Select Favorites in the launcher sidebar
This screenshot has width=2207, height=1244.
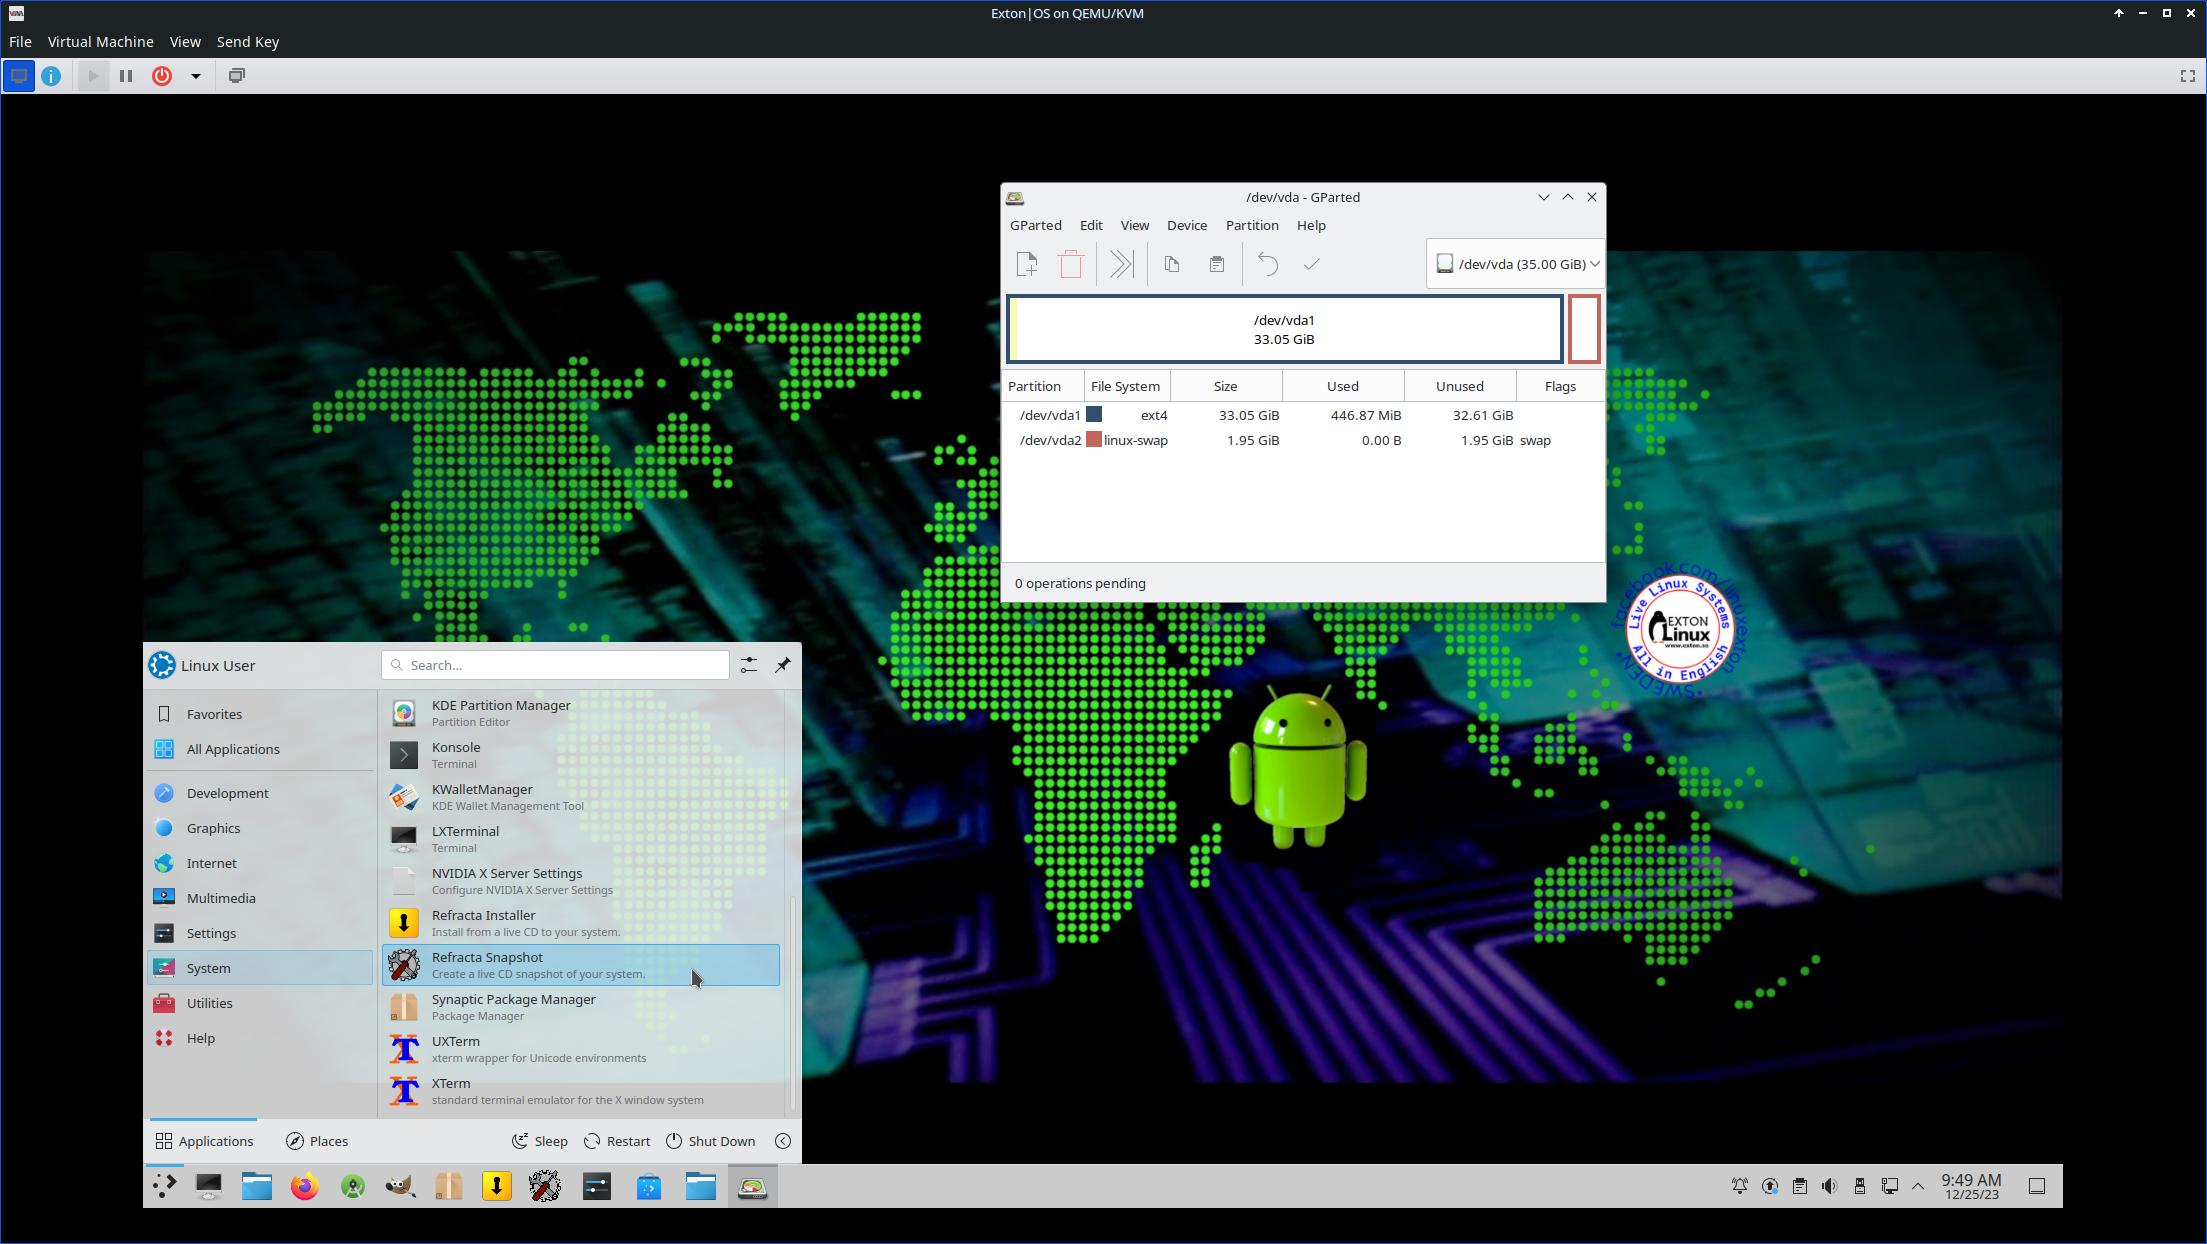pyautogui.click(x=260, y=714)
